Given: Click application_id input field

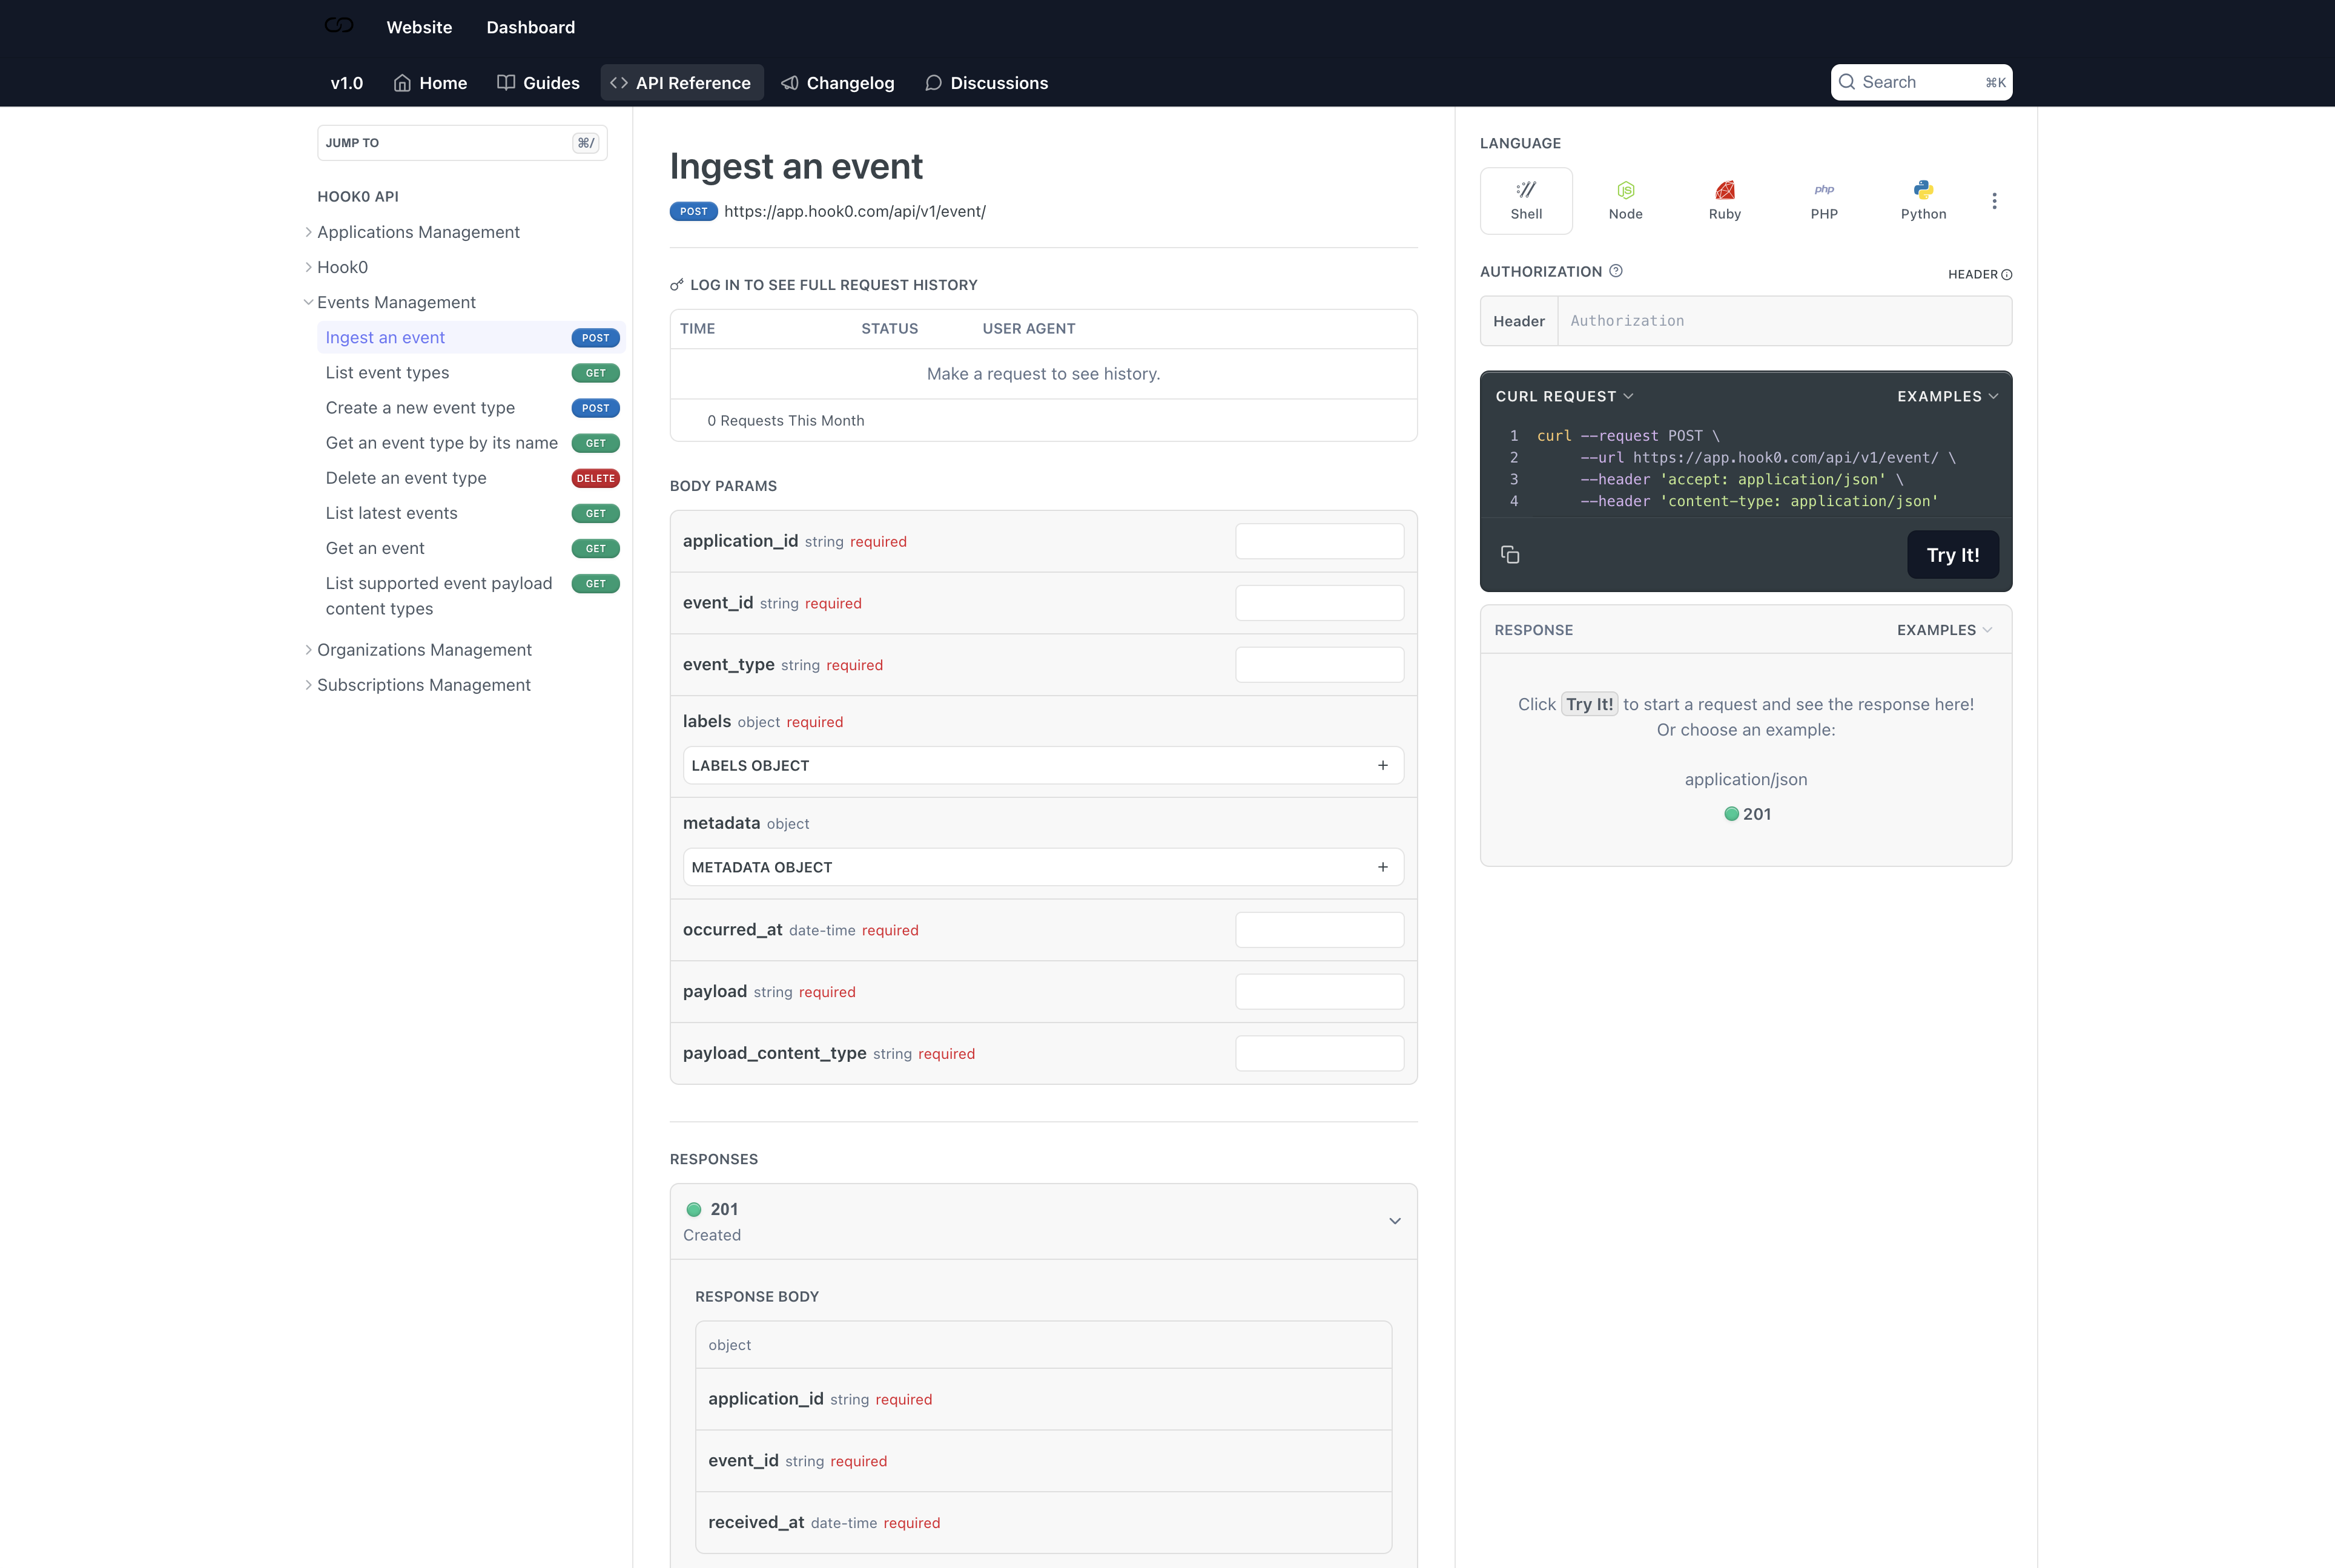Looking at the screenshot, I should (x=1319, y=542).
